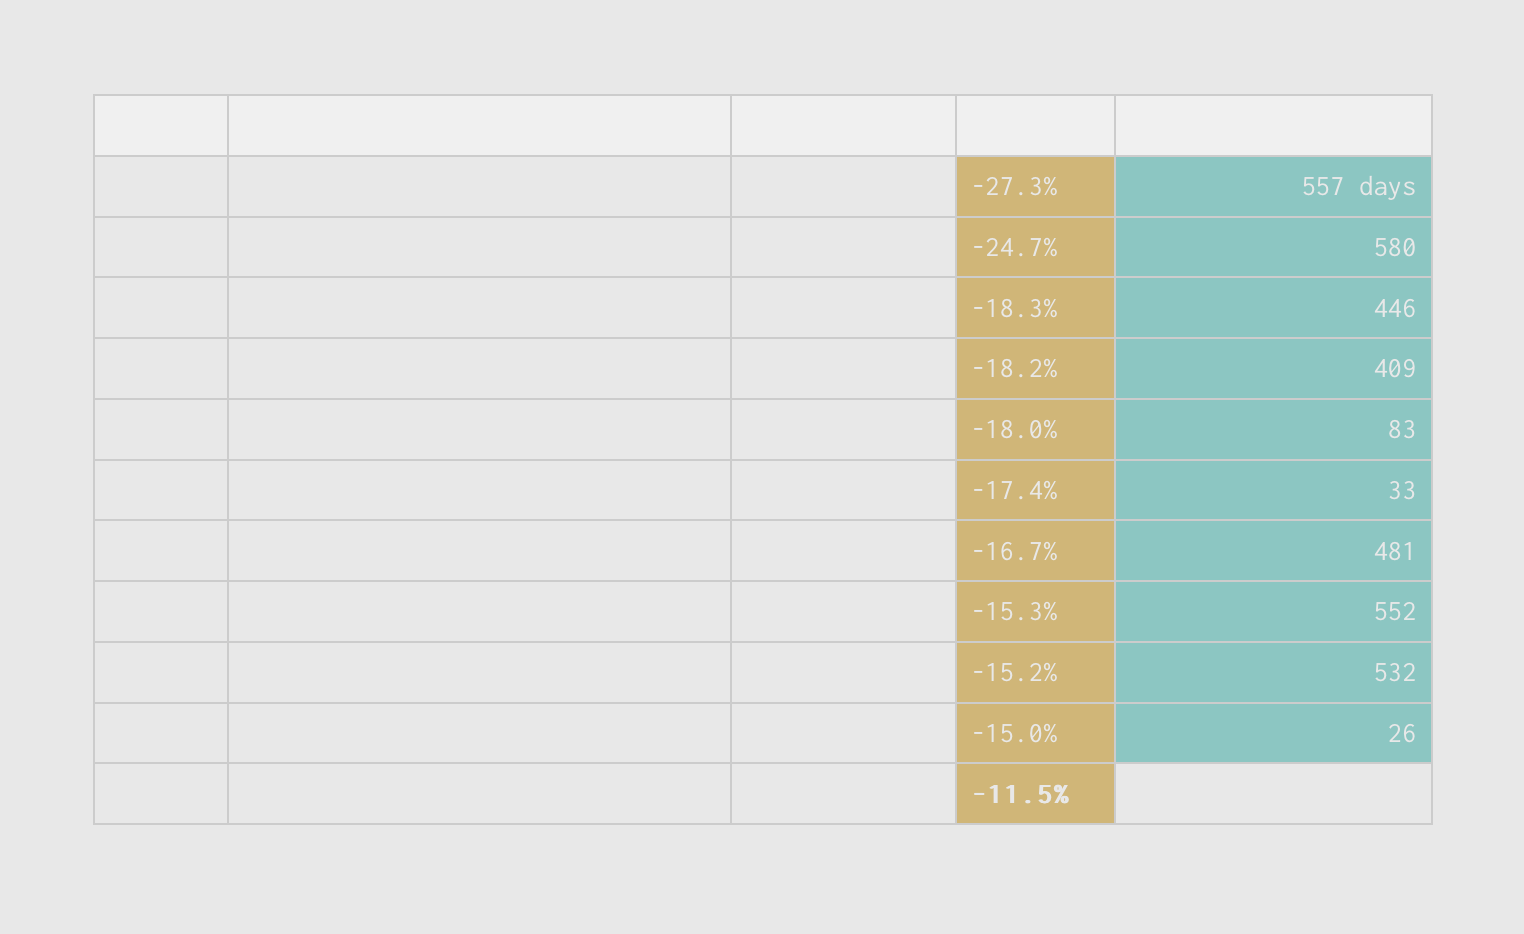1524x934 pixels.
Task: Click the -15.2% cell
Action: [x=1035, y=673]
